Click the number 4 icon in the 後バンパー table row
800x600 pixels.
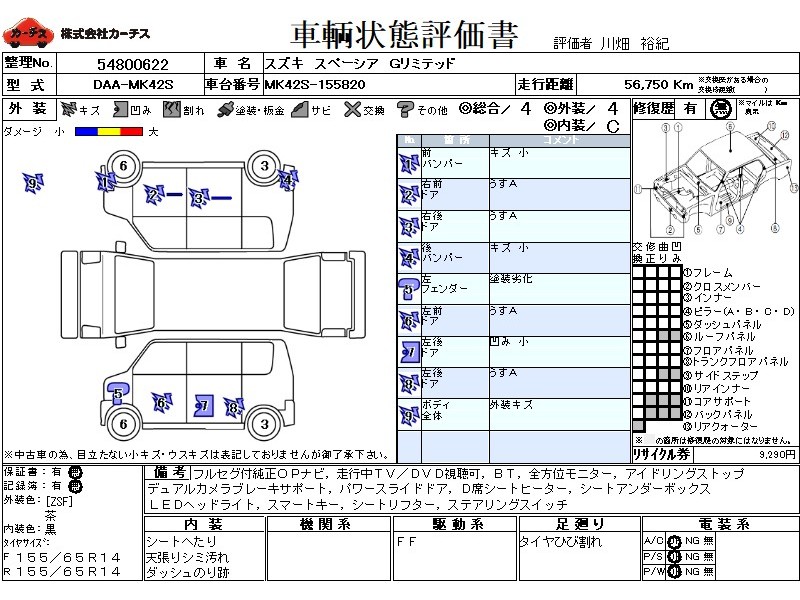(409, 258)
